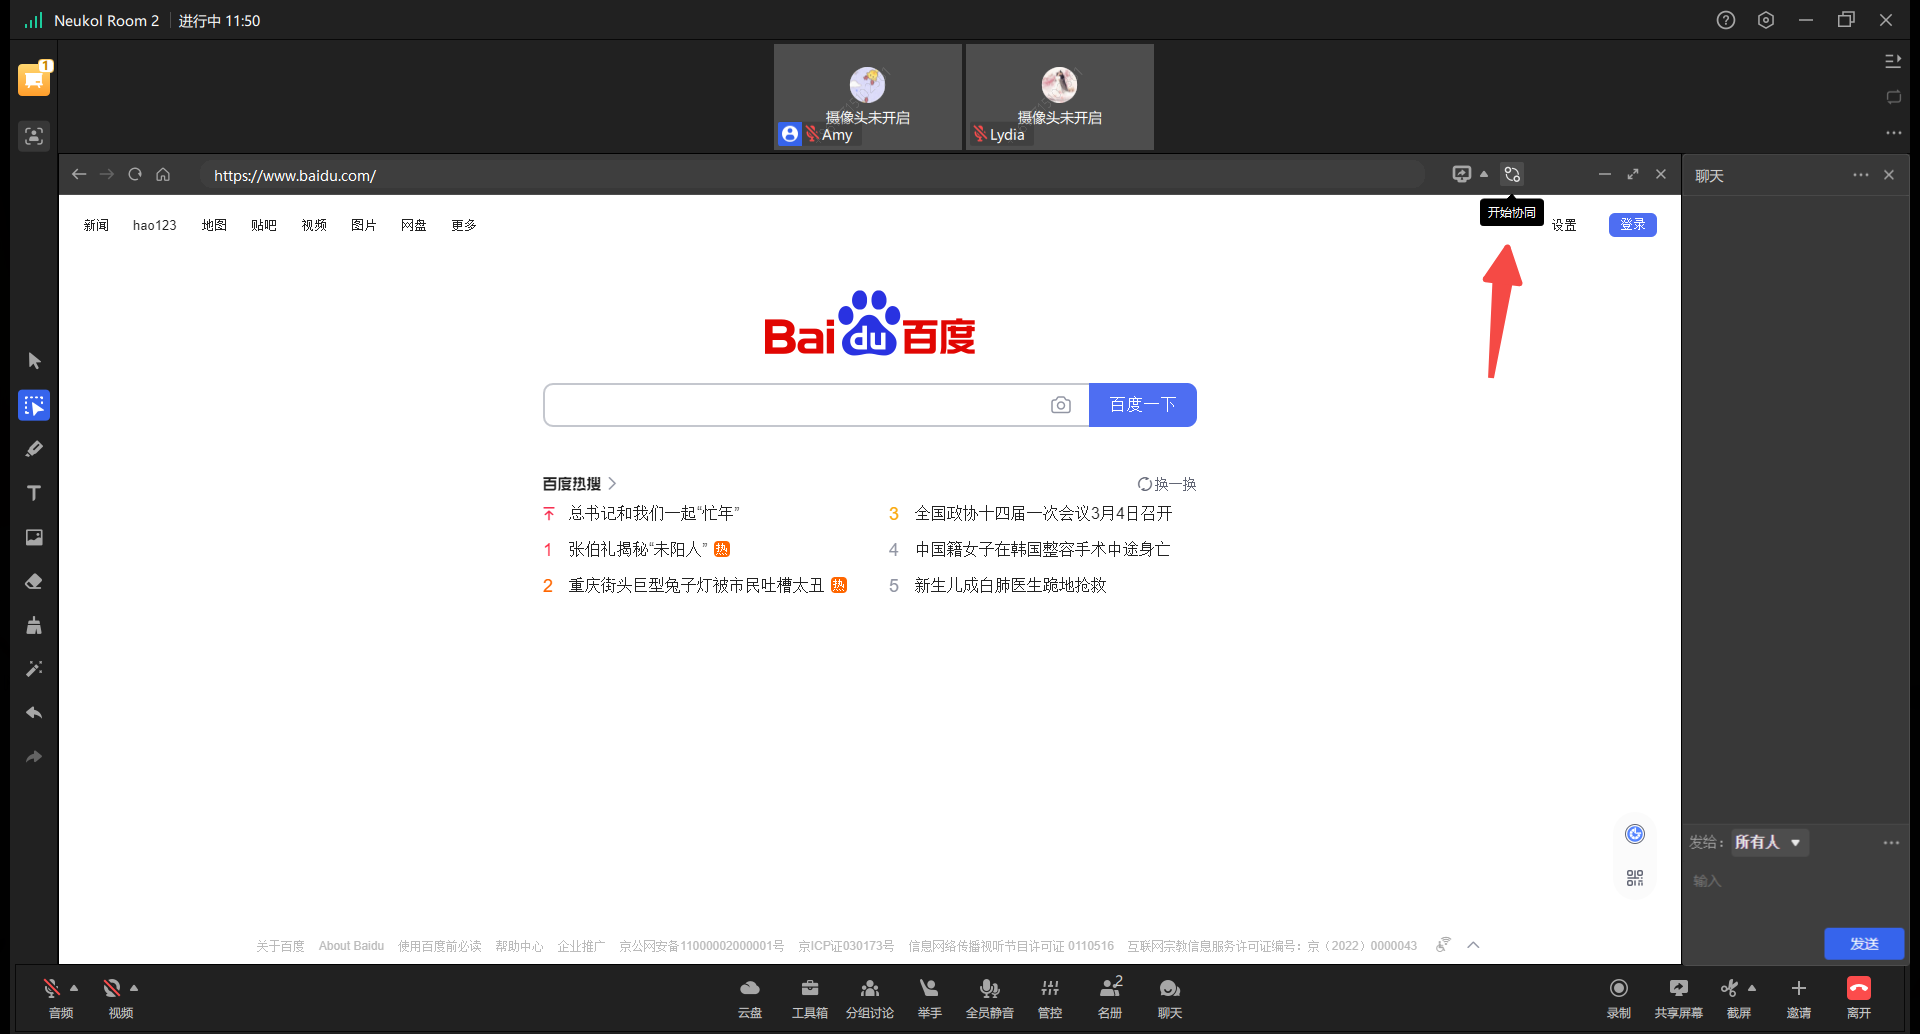
Task: Open the help question mark icon
Action: (1726, 20)
